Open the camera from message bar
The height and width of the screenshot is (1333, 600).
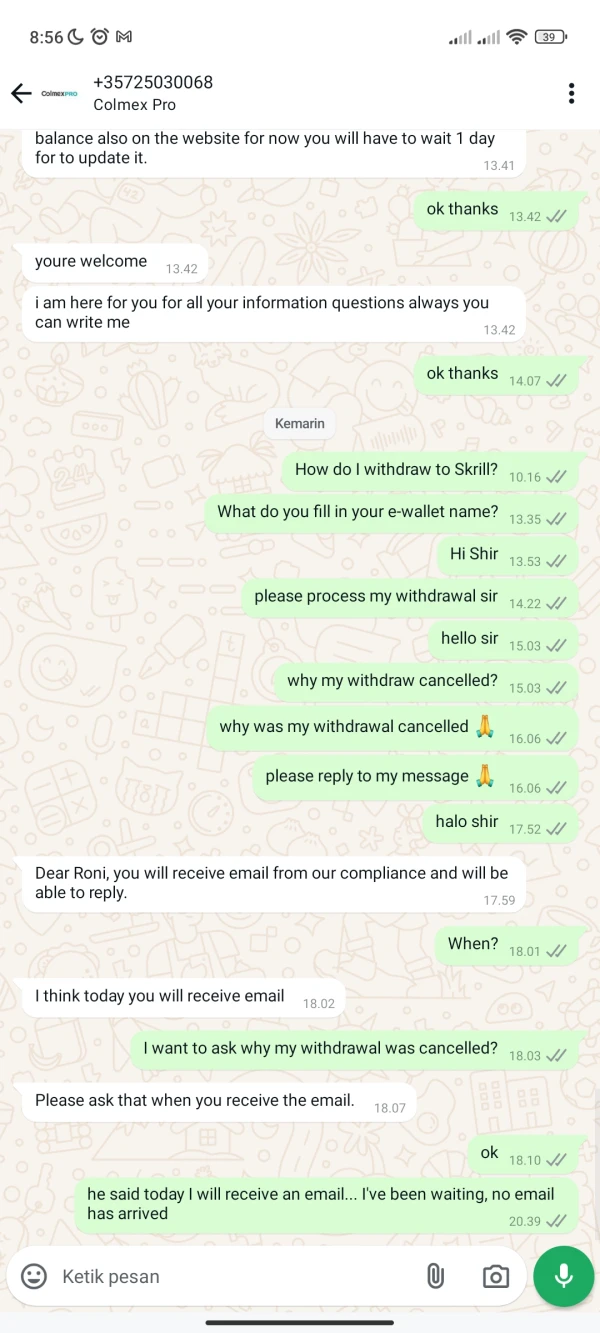pyautogui.click(x=494, y=1276)
